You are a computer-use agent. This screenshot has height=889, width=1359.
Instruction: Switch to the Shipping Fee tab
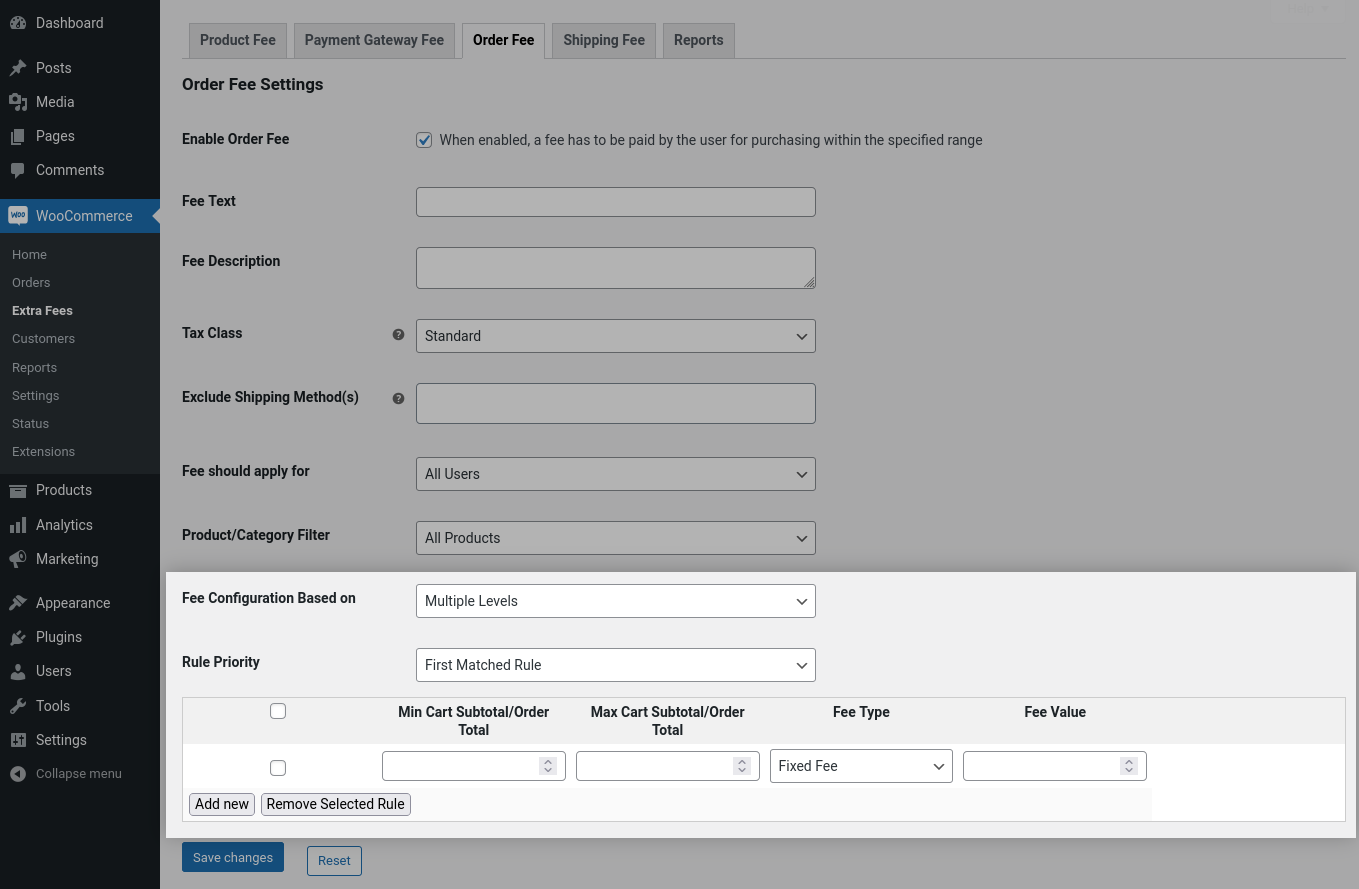pyautogui.click(x=603, y=40)
